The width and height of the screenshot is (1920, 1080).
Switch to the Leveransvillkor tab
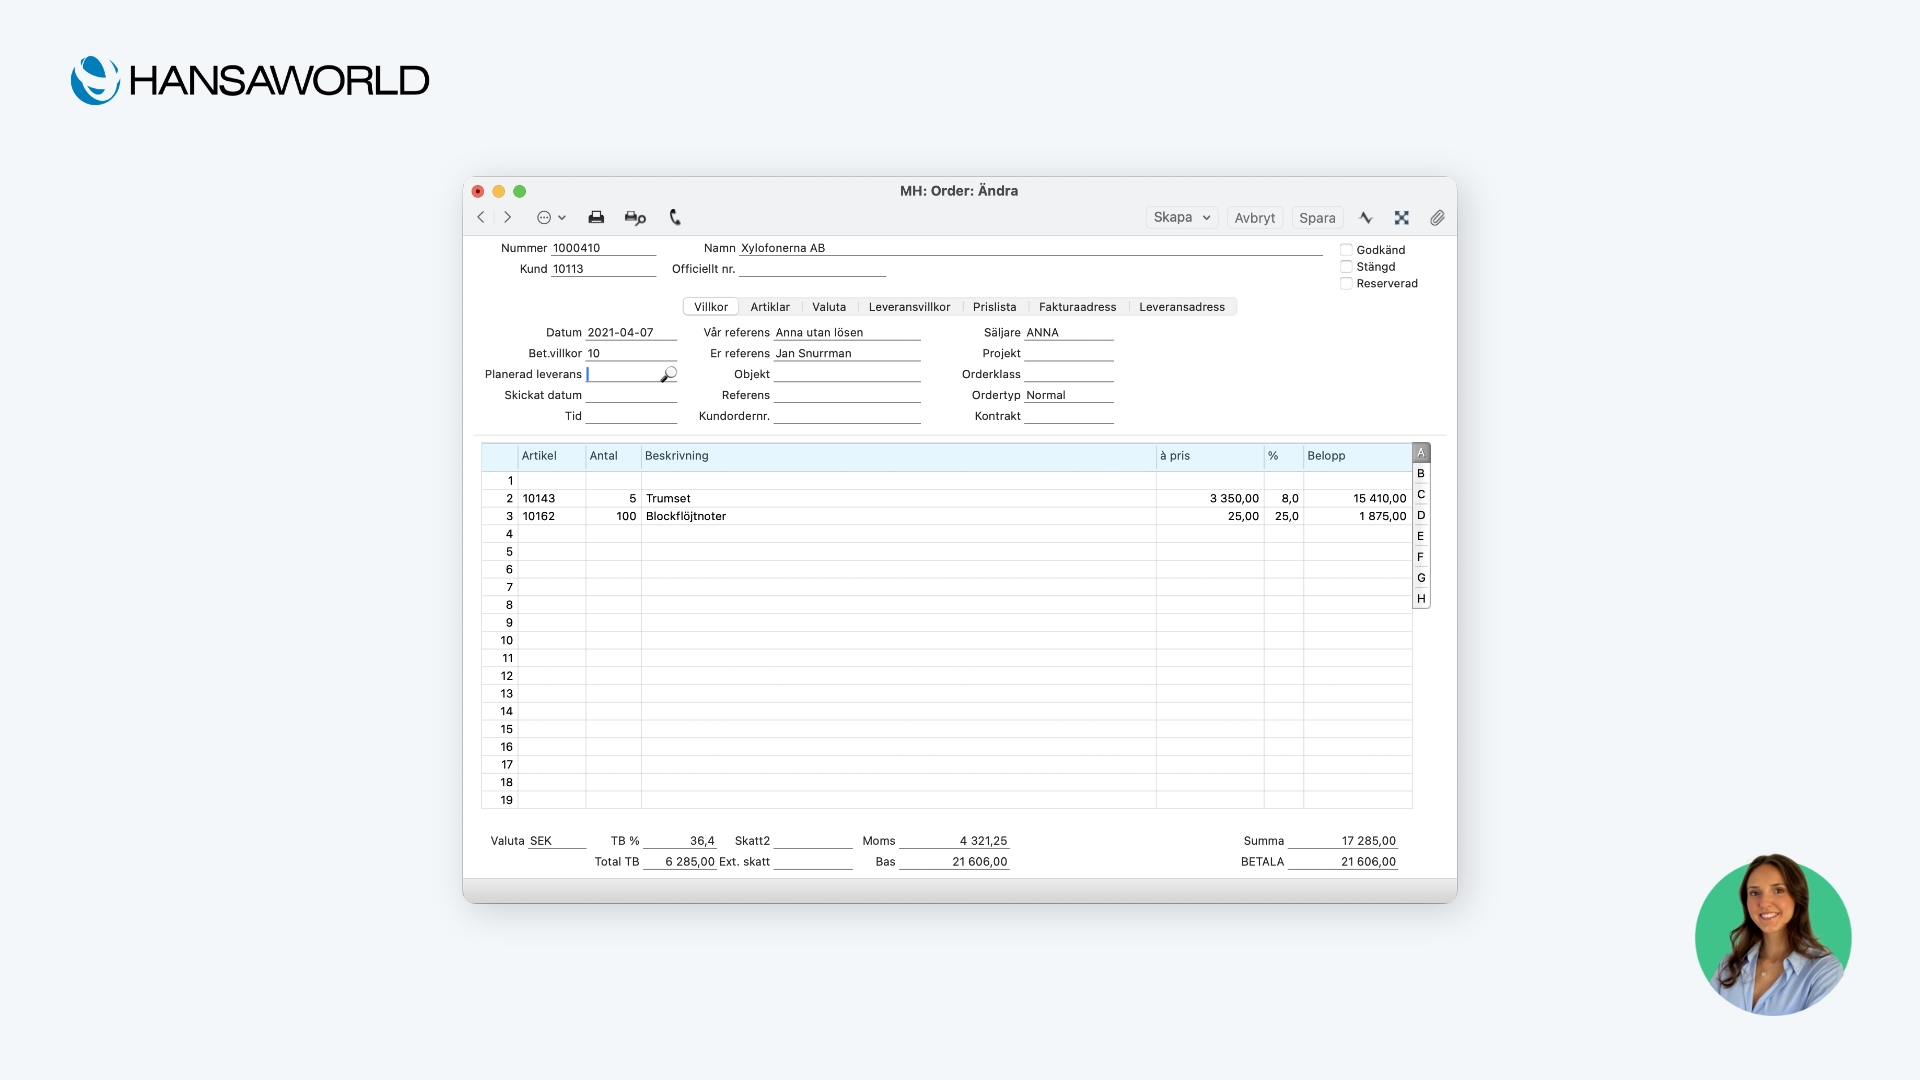909,307
